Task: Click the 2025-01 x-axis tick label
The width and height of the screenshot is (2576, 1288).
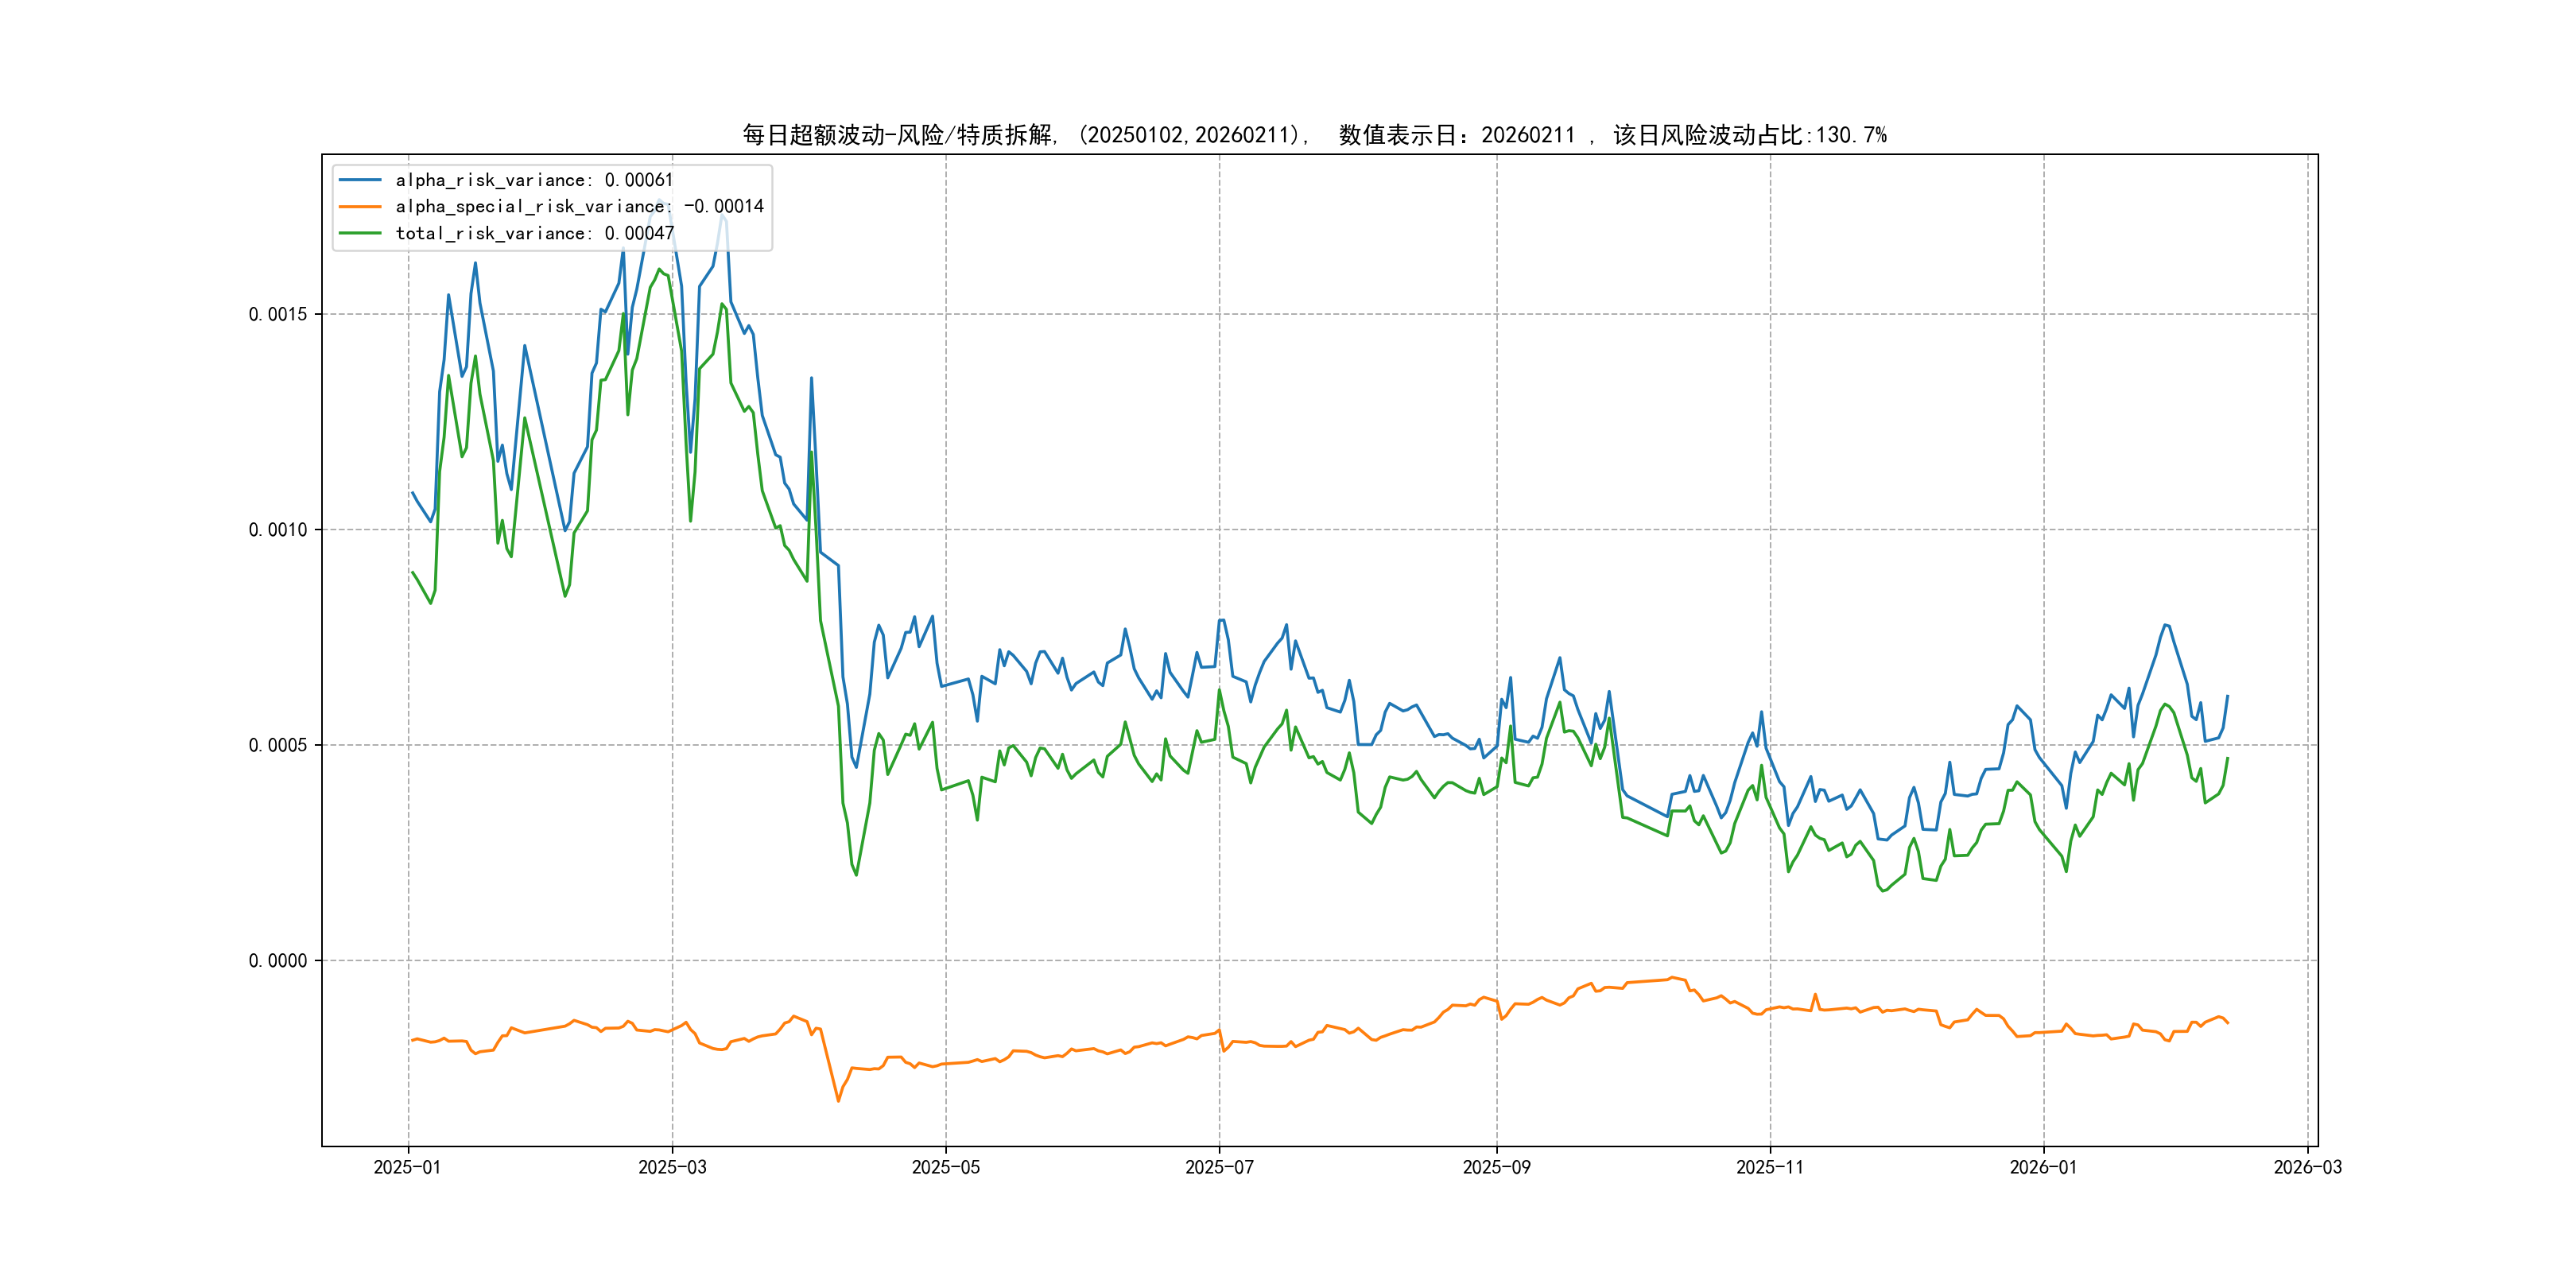Action: click(407, 1168)
